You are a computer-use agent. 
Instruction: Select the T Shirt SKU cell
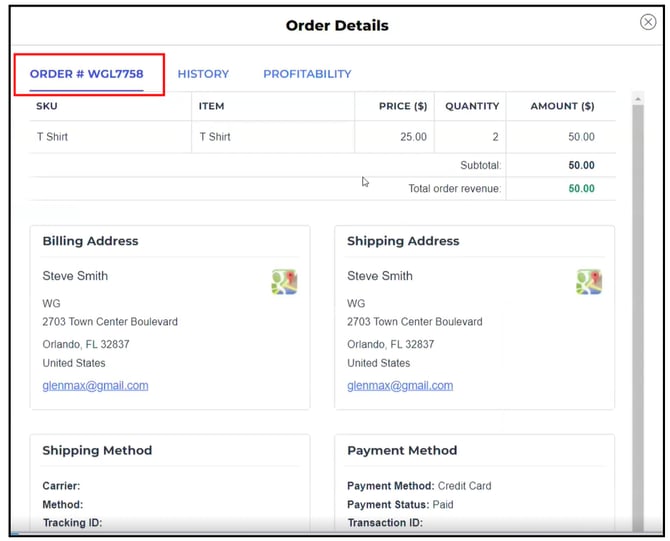point(53,137)
